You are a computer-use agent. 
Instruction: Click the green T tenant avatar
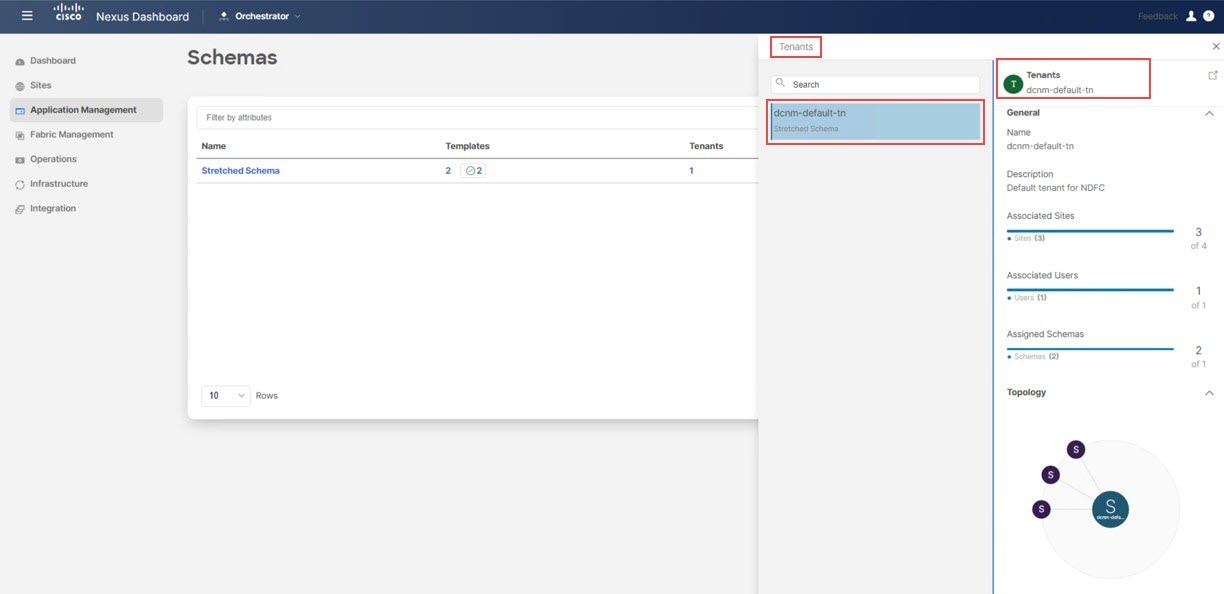click(x=1013, y=84)
